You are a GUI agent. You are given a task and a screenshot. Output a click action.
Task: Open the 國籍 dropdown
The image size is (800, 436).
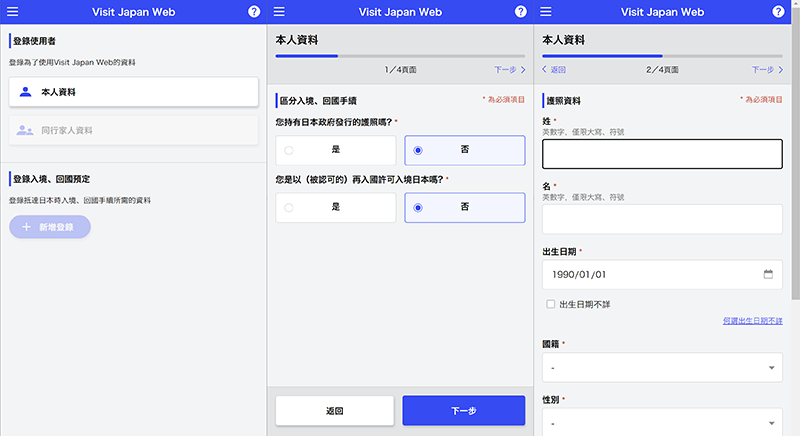tap(662, 367)
